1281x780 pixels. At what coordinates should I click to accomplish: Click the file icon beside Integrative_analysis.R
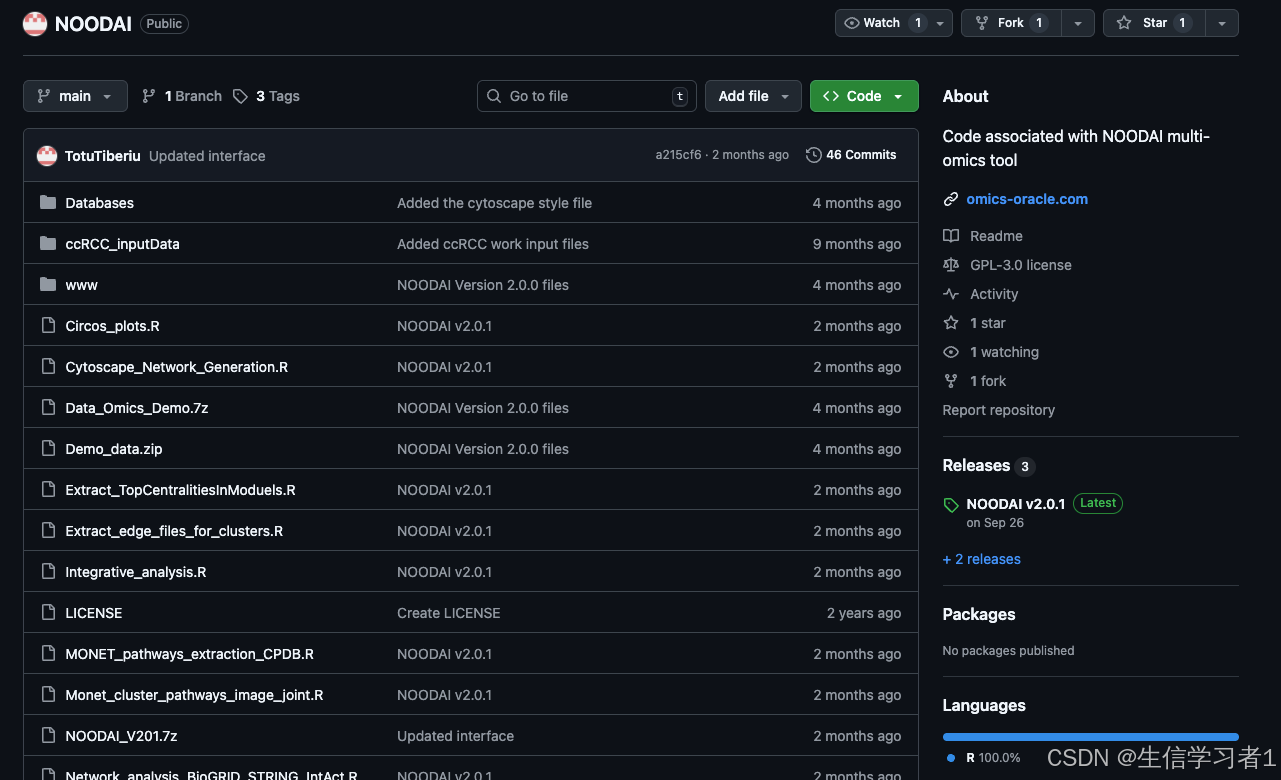pyautogui.click(x=48, y=572)
